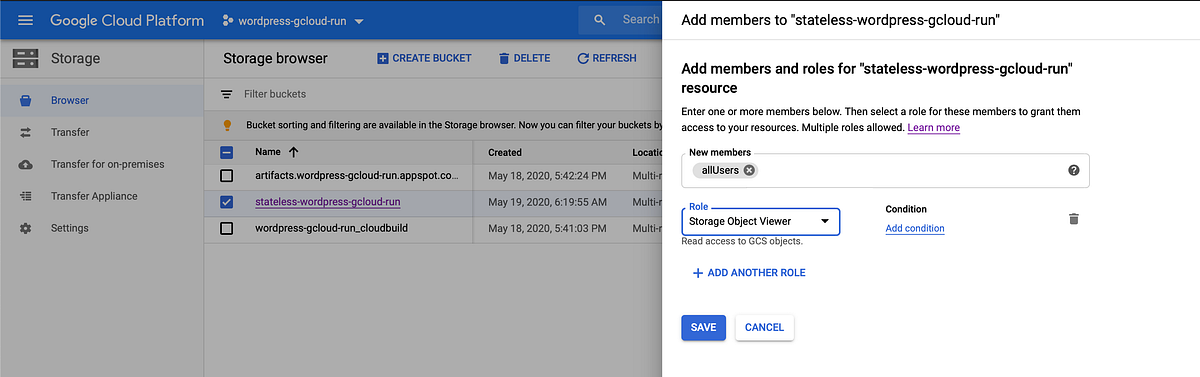Click the project selector hexagon icon
This screenshot has width=1200, height=377.
[227, 20]
